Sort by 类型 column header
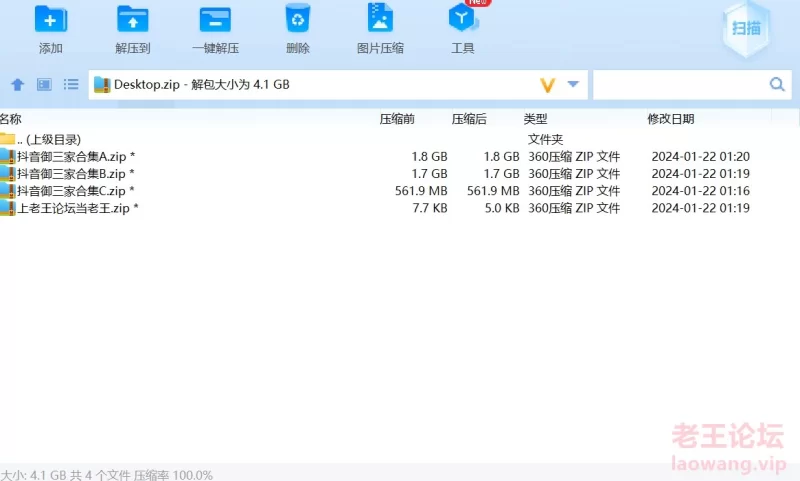 click(535, 119)
